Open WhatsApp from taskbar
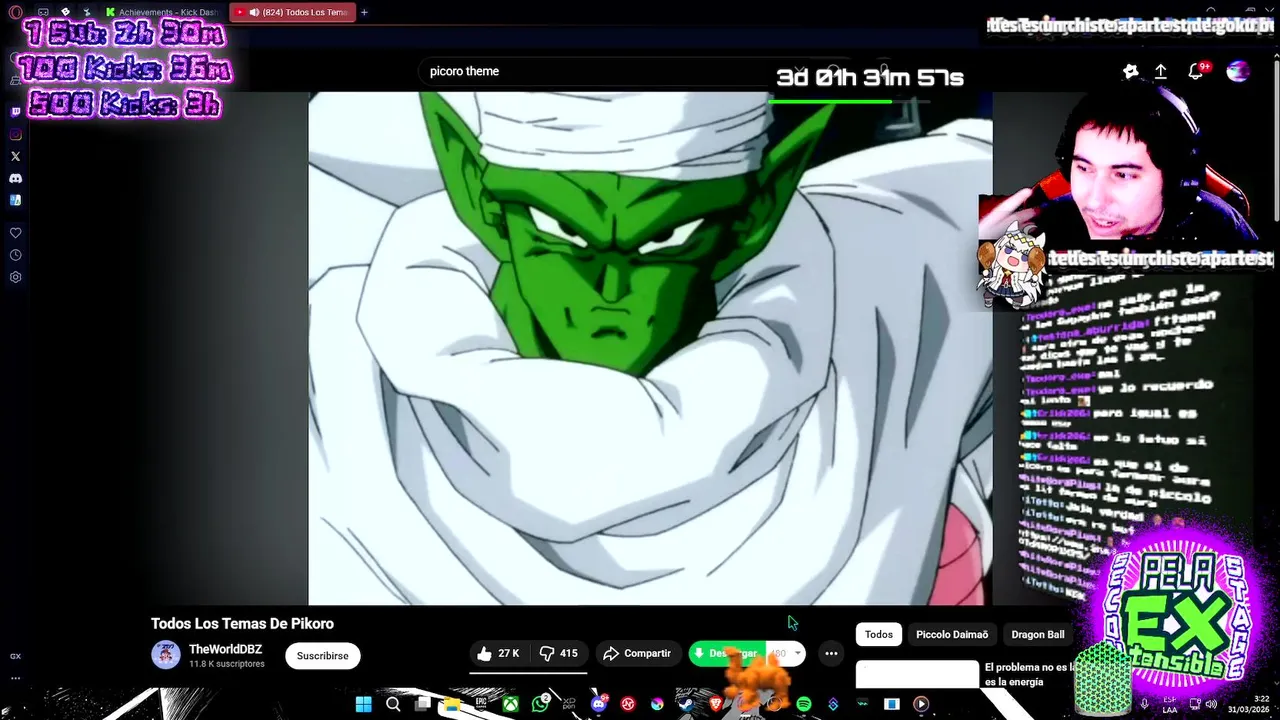The height and width of the screenshot is (720, 1280). tap(541, 704)
